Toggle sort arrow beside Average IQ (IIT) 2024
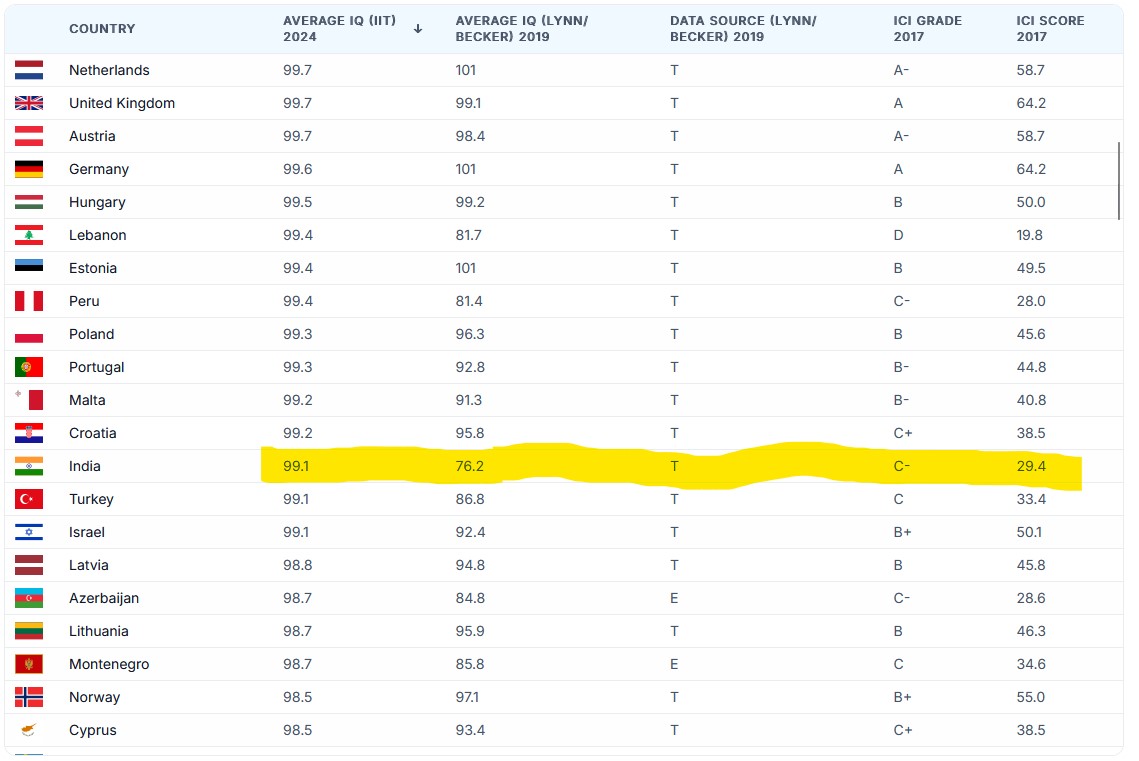Viewport: 1139px width, 761px height. pos(418,28)
